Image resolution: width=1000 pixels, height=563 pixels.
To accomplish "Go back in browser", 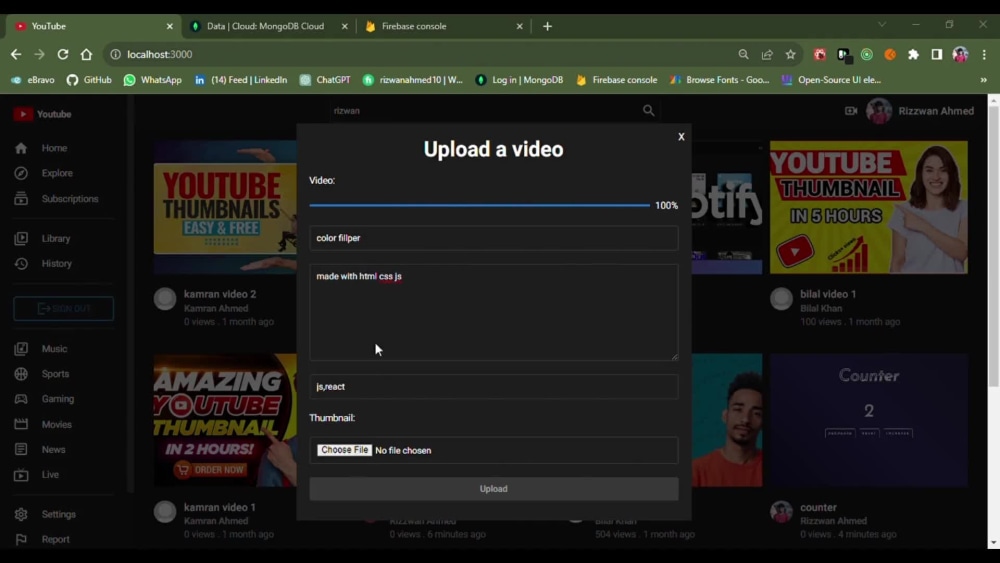I will (x=16, y=55).
